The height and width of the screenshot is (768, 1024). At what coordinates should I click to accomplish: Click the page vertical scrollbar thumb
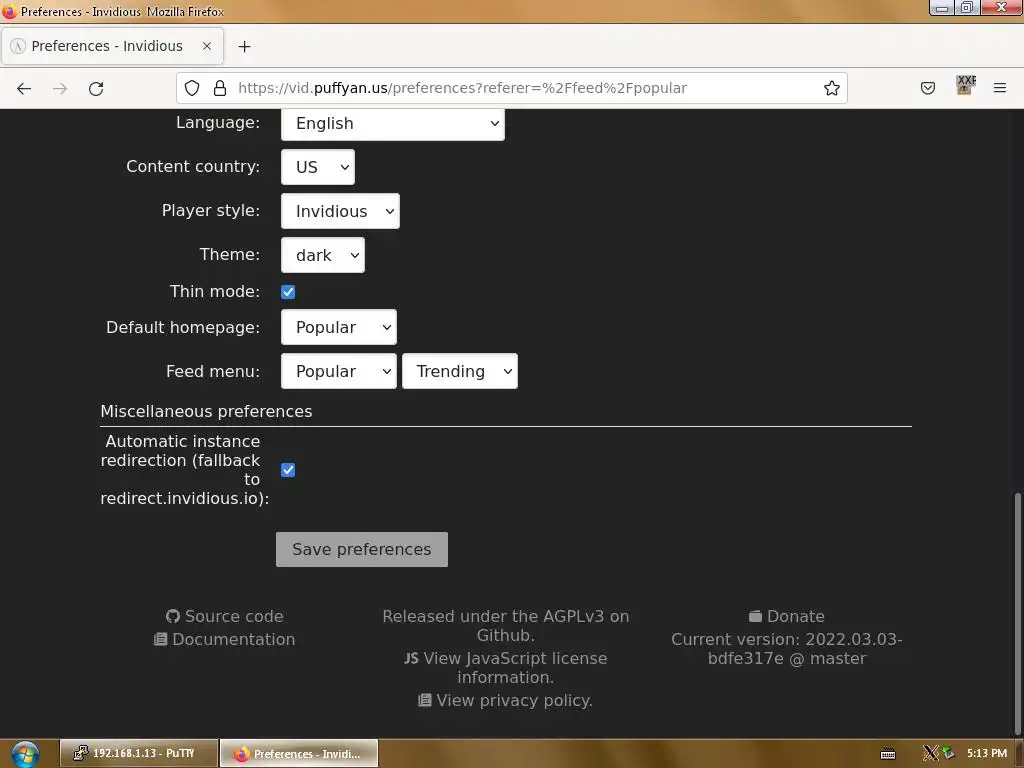[1017, 614]
